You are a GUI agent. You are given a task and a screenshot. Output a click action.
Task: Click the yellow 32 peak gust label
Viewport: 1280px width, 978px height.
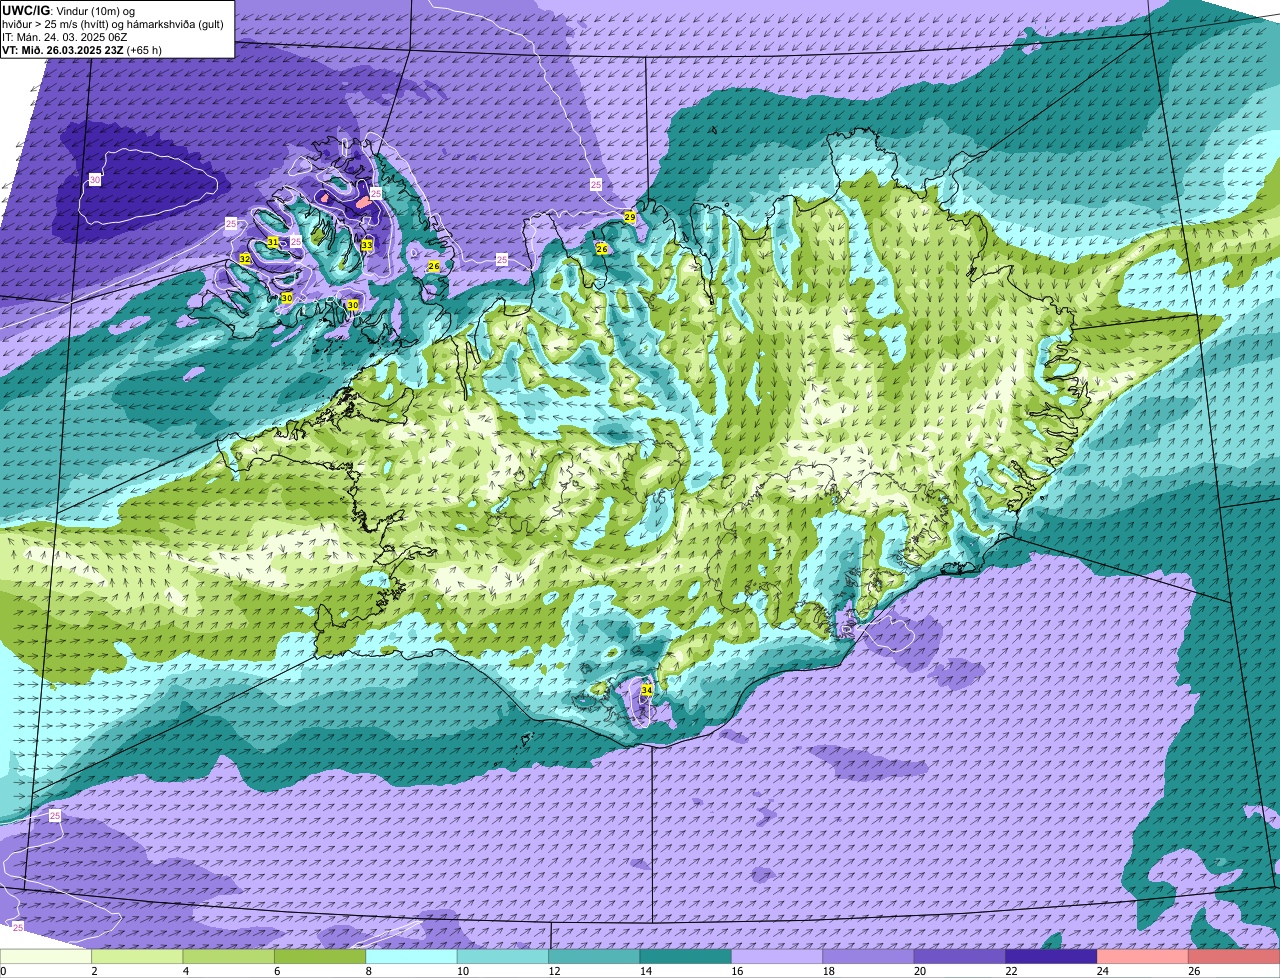[x=245, y=259]
